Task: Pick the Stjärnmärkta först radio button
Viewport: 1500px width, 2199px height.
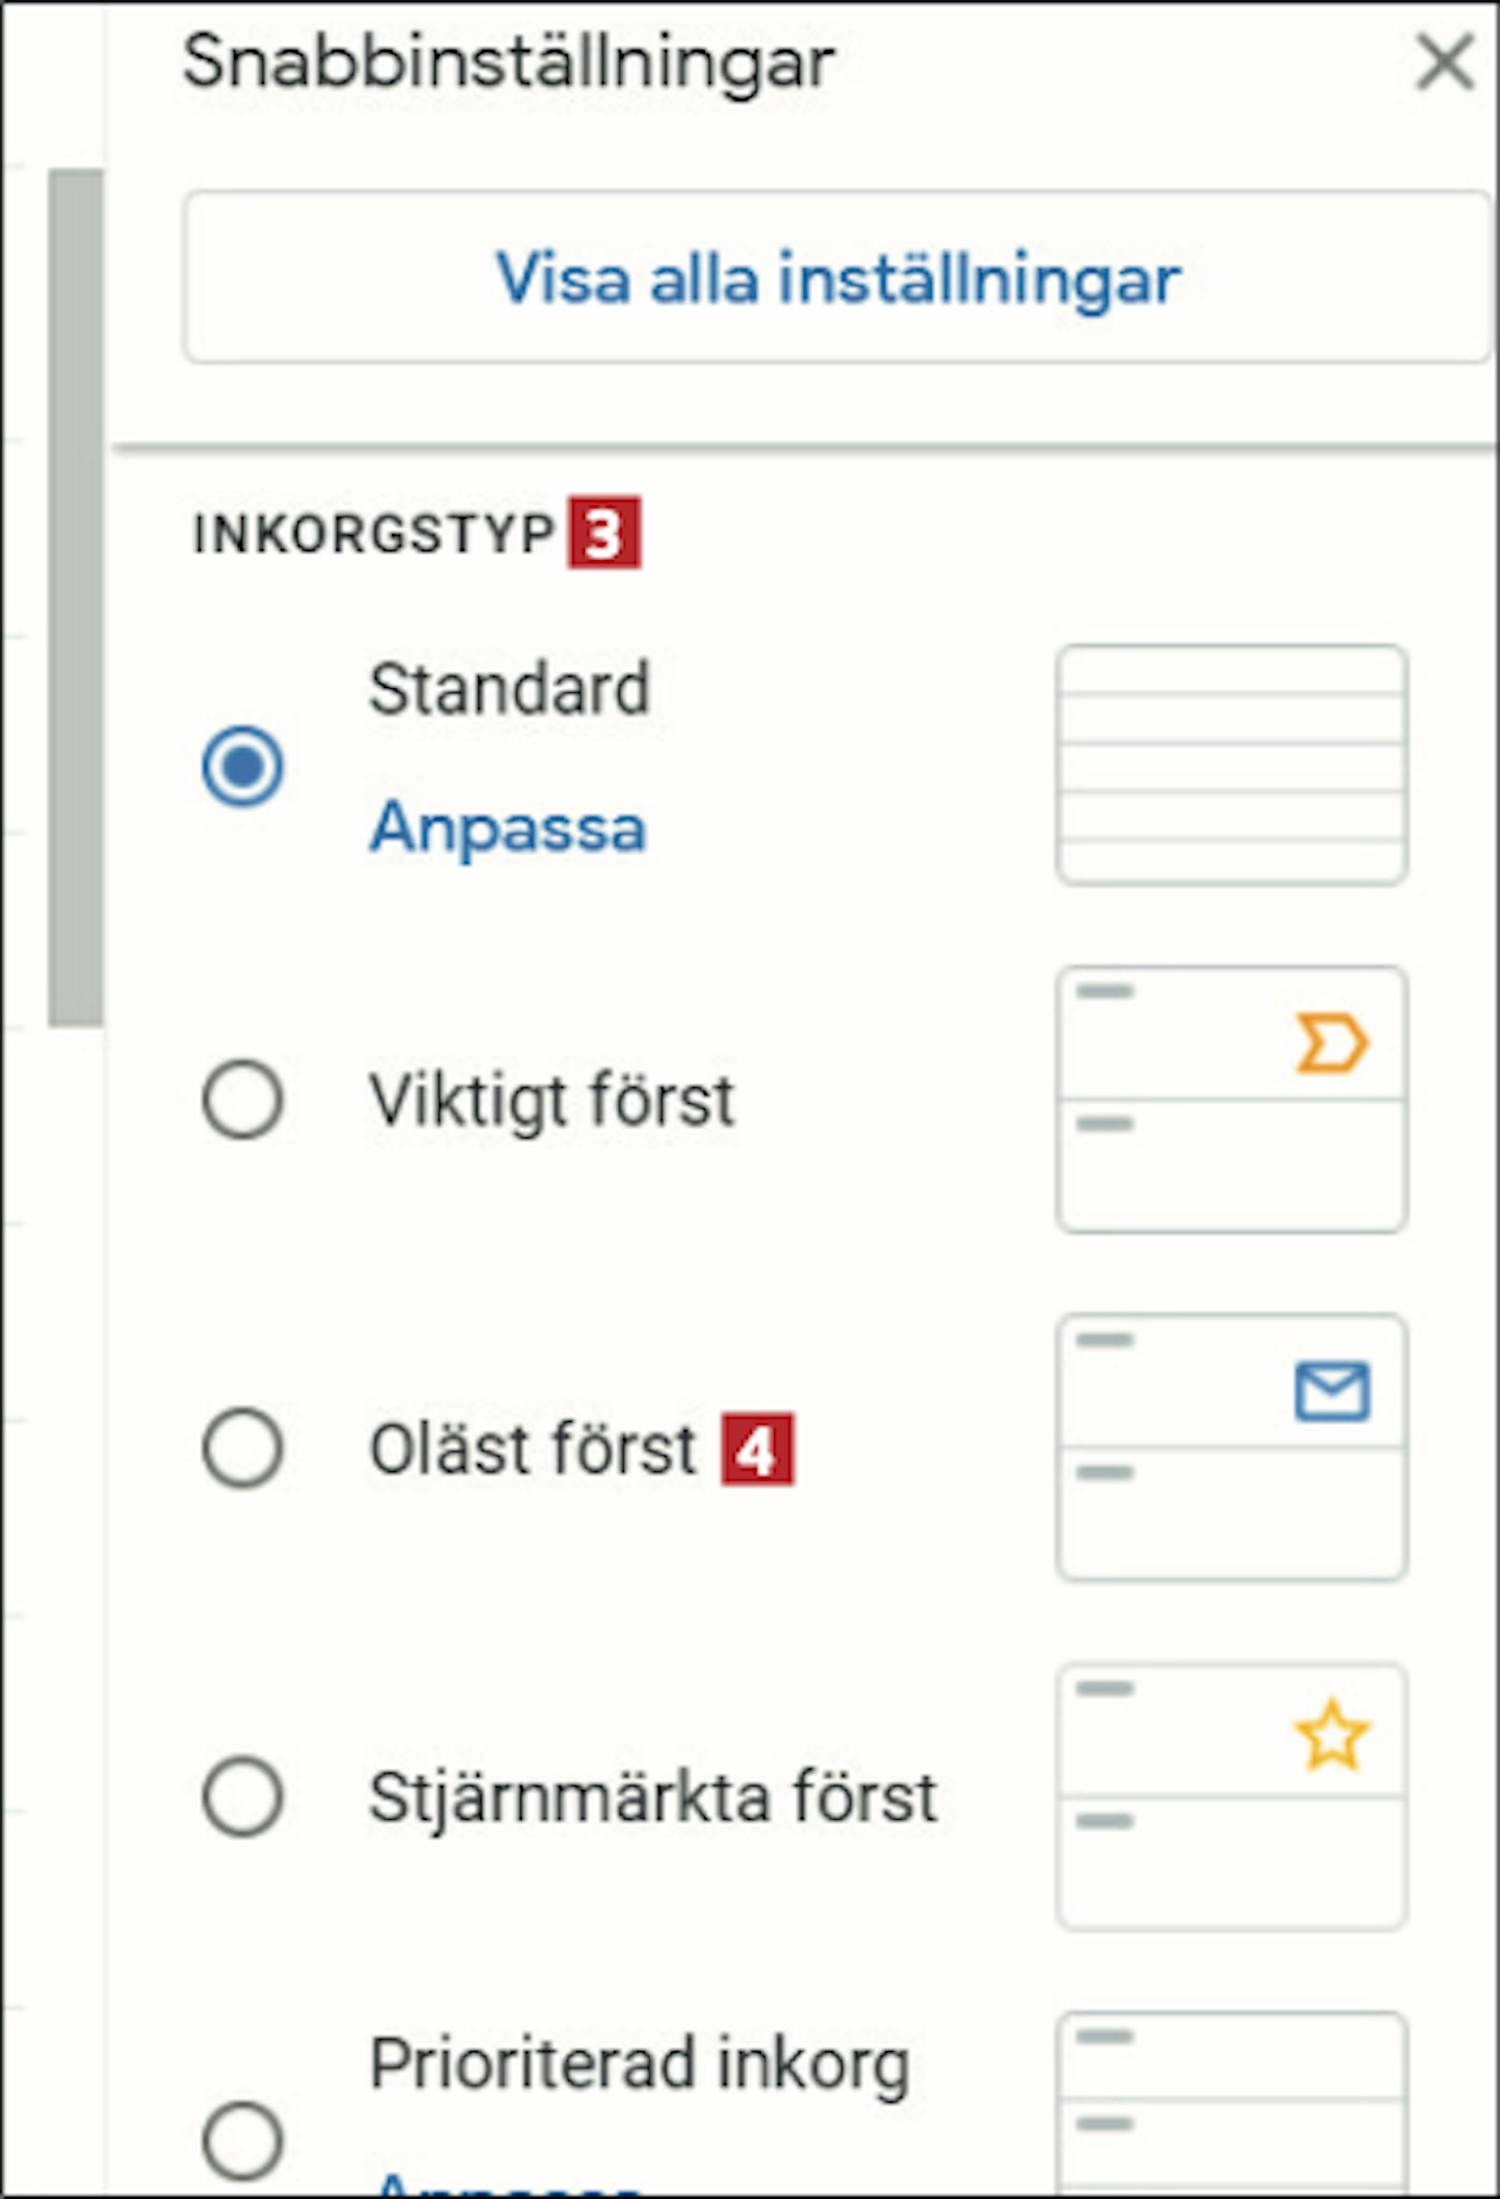Action: (x=242, y=1797)
